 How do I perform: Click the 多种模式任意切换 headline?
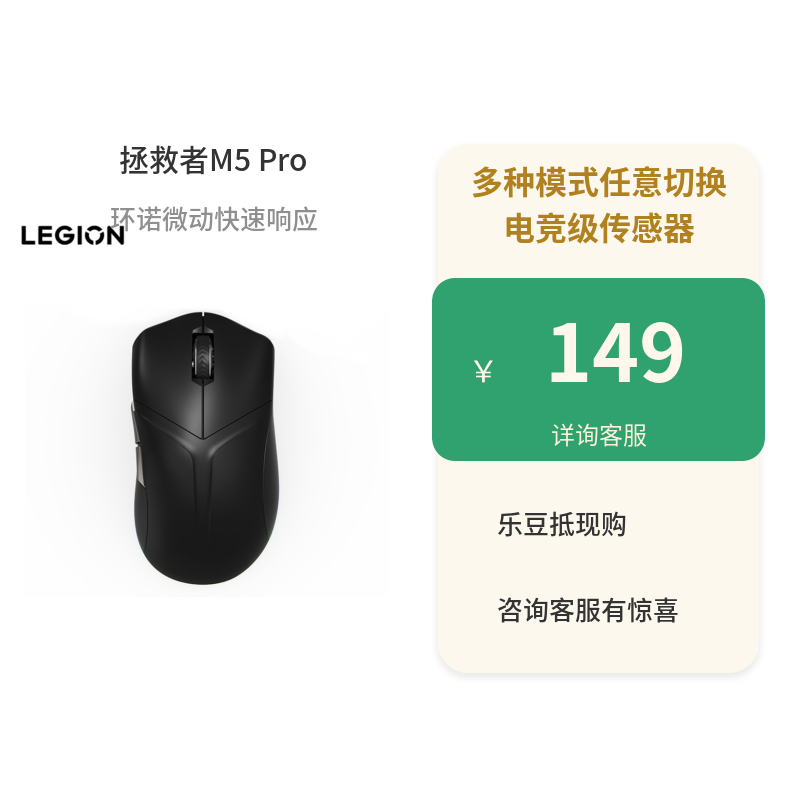[599, 182]
